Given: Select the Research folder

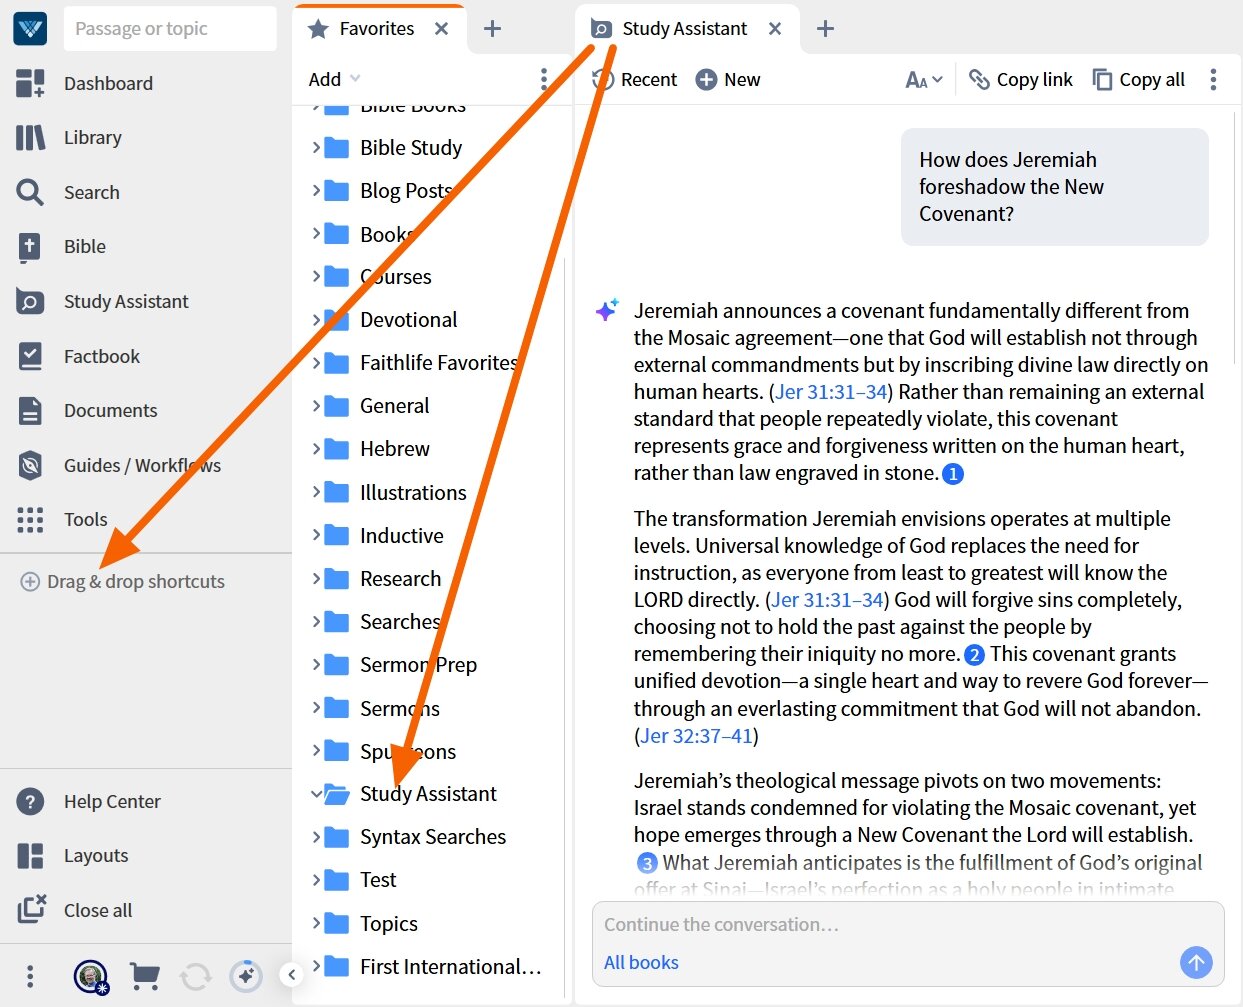Looking at the screenshot, I should (400, 578).
